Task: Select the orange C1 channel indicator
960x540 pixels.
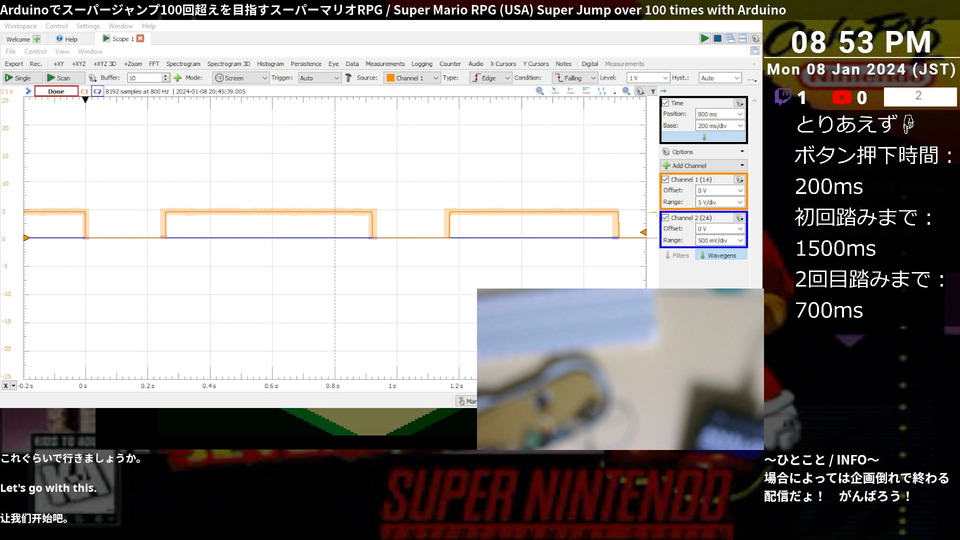Action: (x=84, y=91)
